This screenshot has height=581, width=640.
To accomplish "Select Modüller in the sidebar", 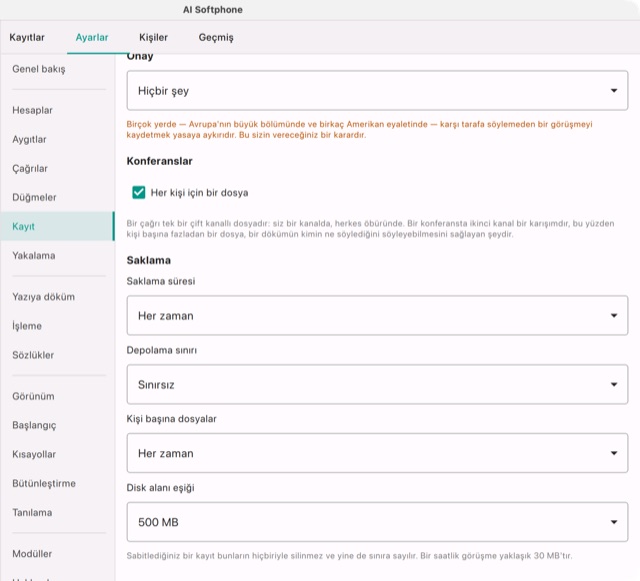I will click(x=57, y=554).
